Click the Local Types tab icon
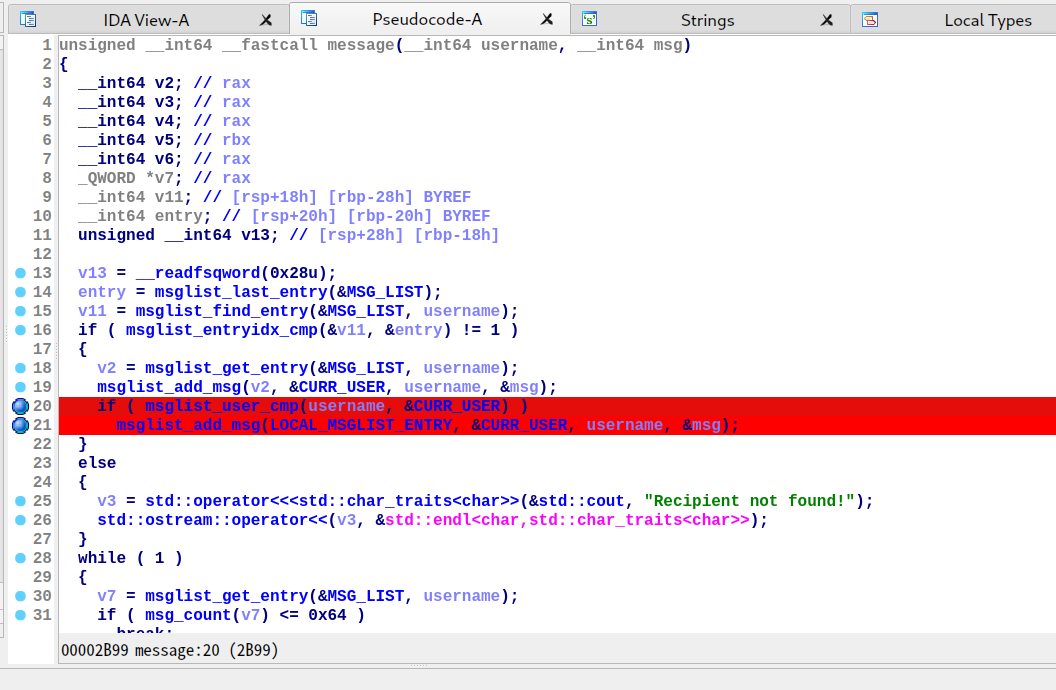This screenshot has width=1056, height=690. click(x=870, y=19)
